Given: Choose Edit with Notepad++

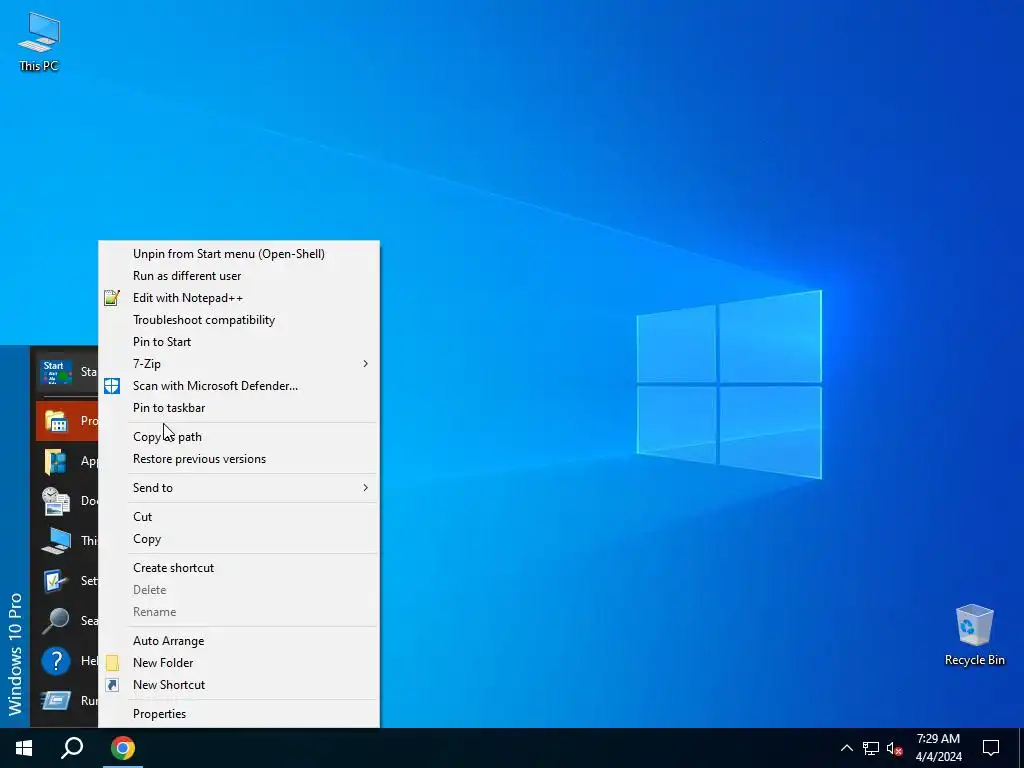Looking at the screenshot, I should pyautogui.click(x=239, y=298).
